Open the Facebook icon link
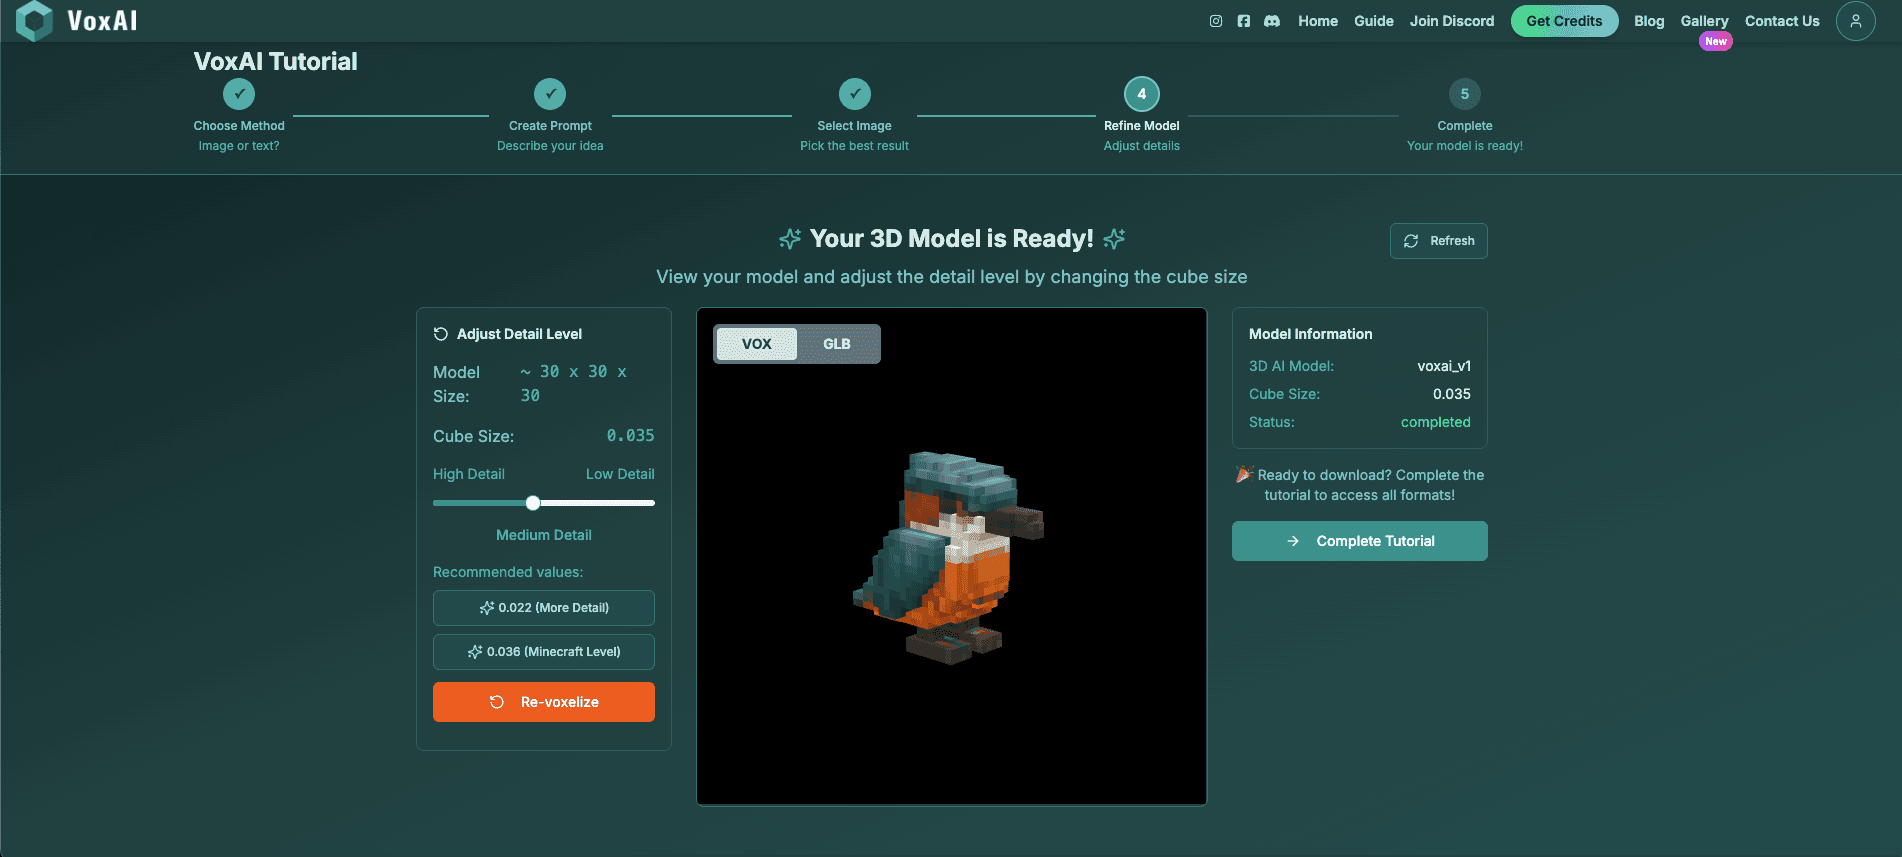Image resolution: width=1902 pixels, height=857 pixels. tap(1244, 21)
